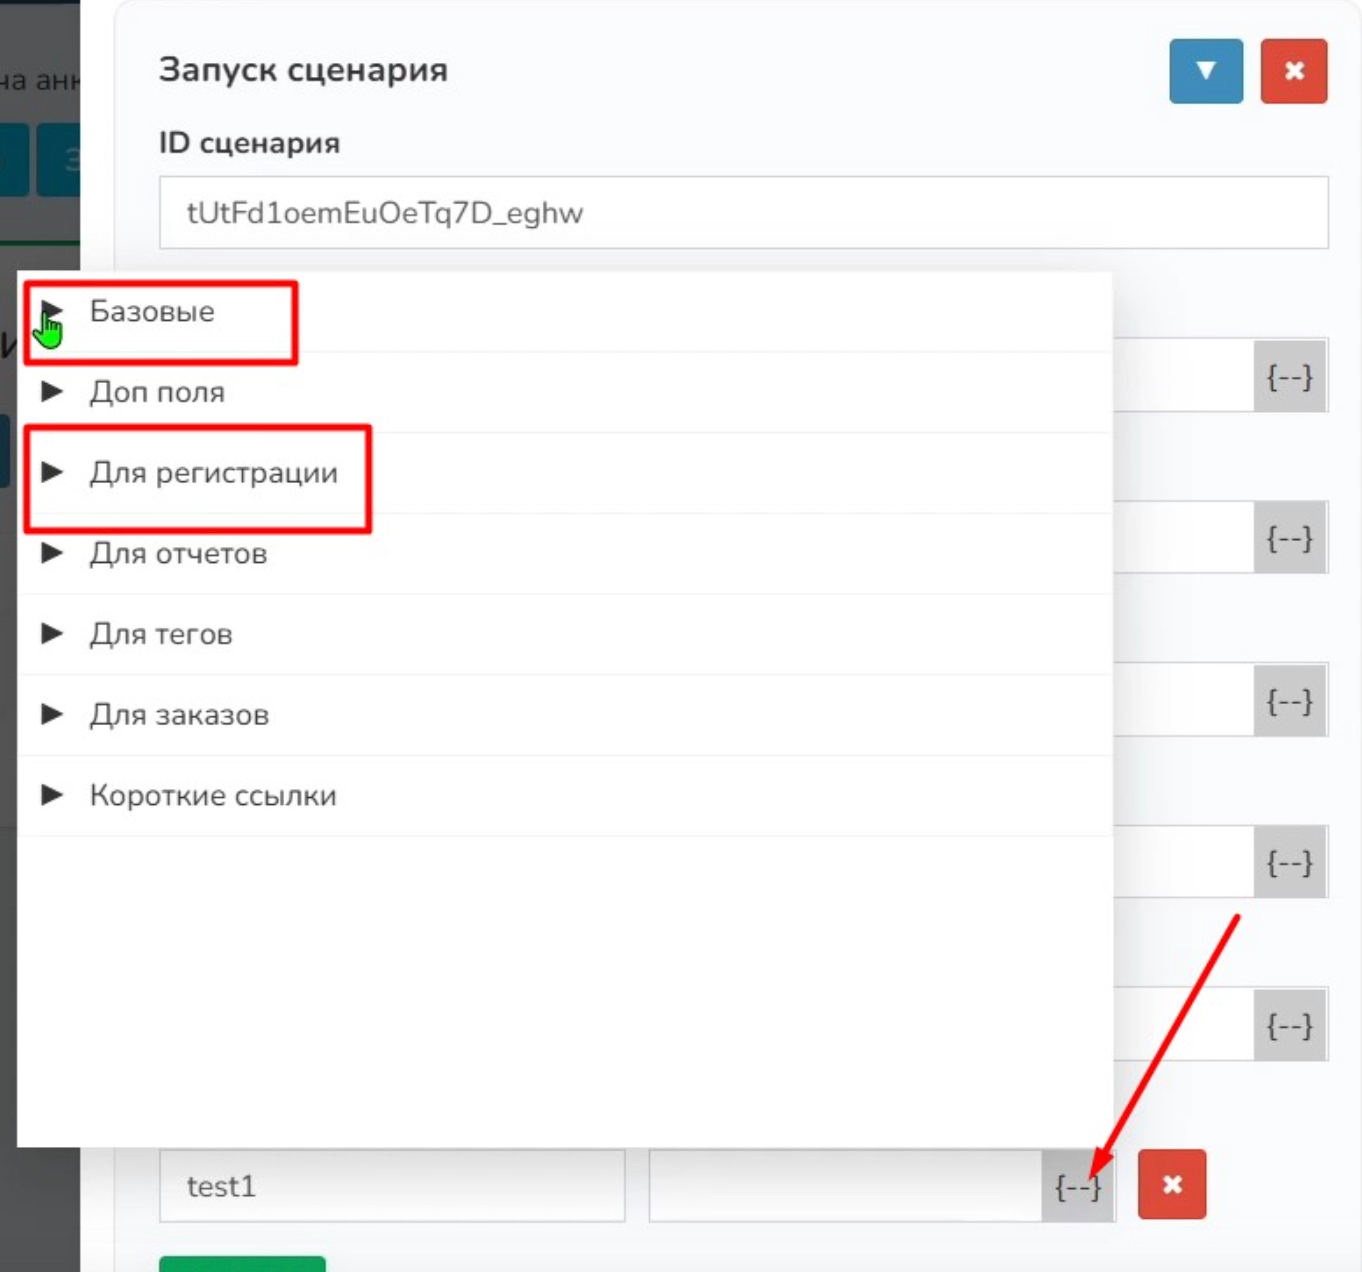Image resolution: width=1362 pixels, height=1272 pixels.
Task: Remove the test1 row with its red × button
Action: [1171, 1185]
